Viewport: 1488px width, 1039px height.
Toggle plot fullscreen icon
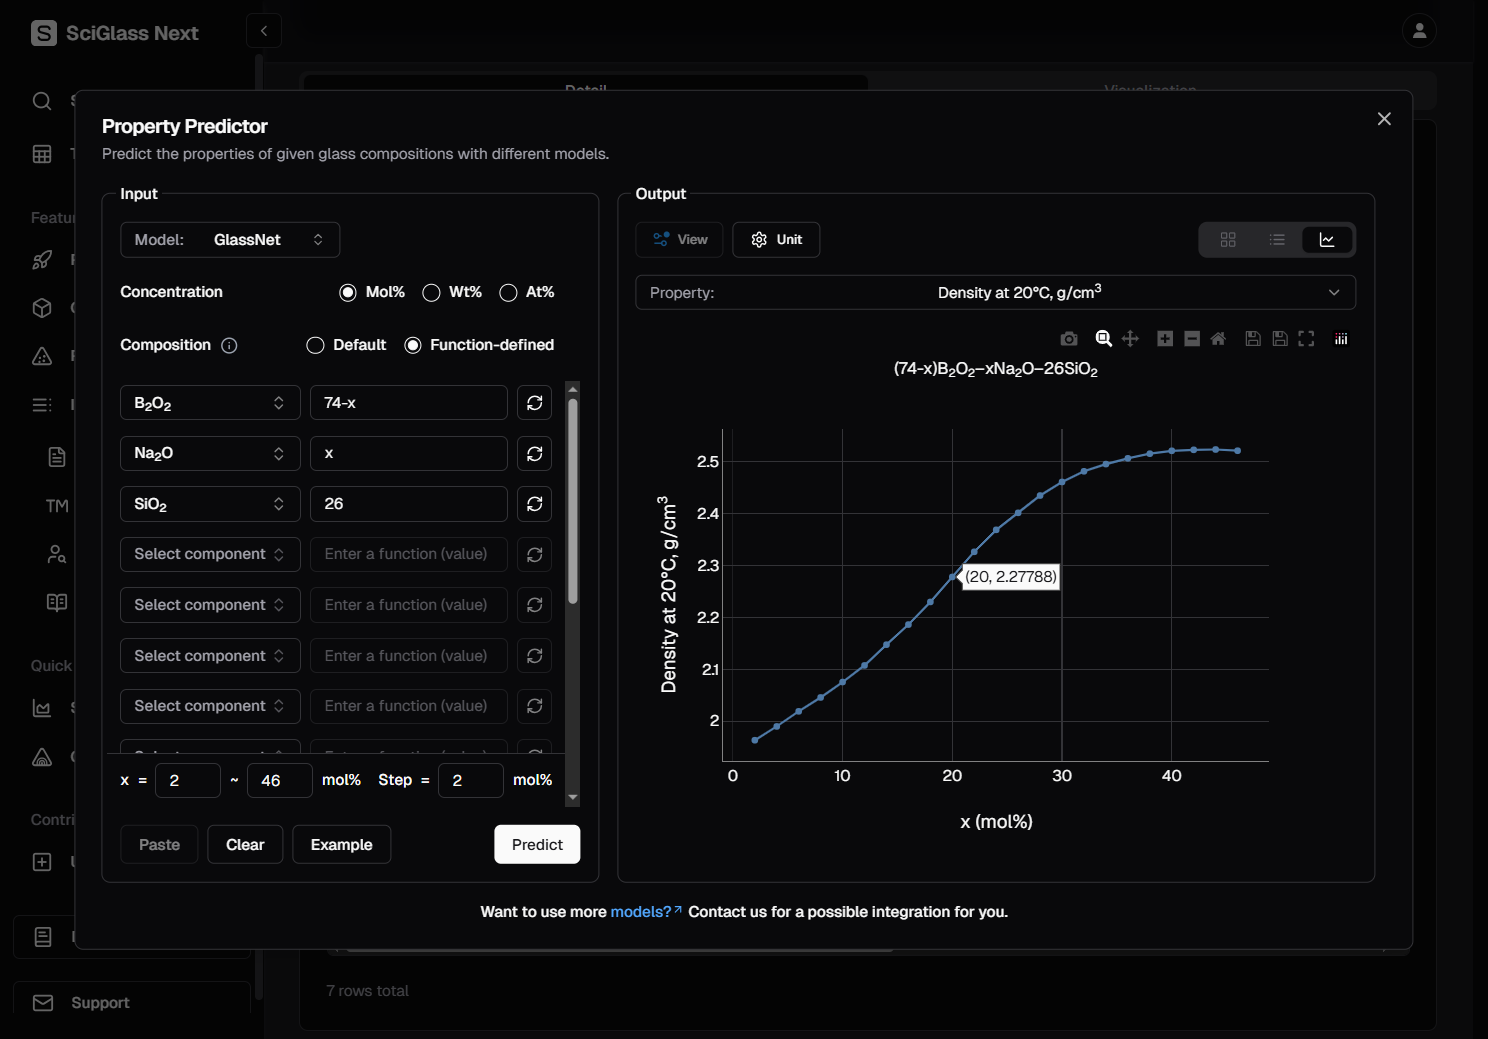coord(1306,339)
